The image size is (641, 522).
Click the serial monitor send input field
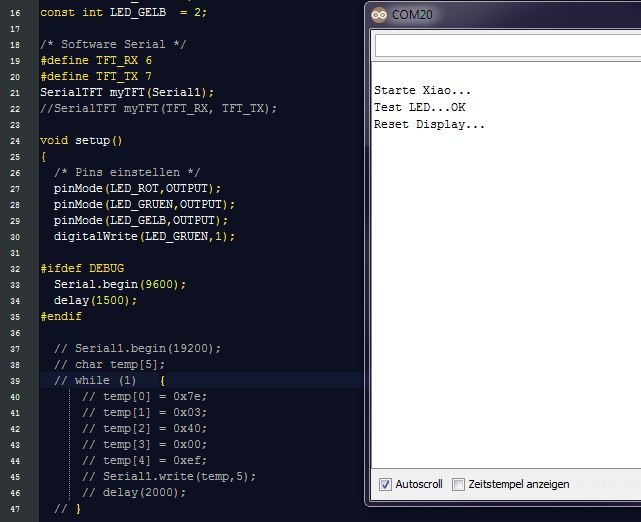tap(508, 46)
